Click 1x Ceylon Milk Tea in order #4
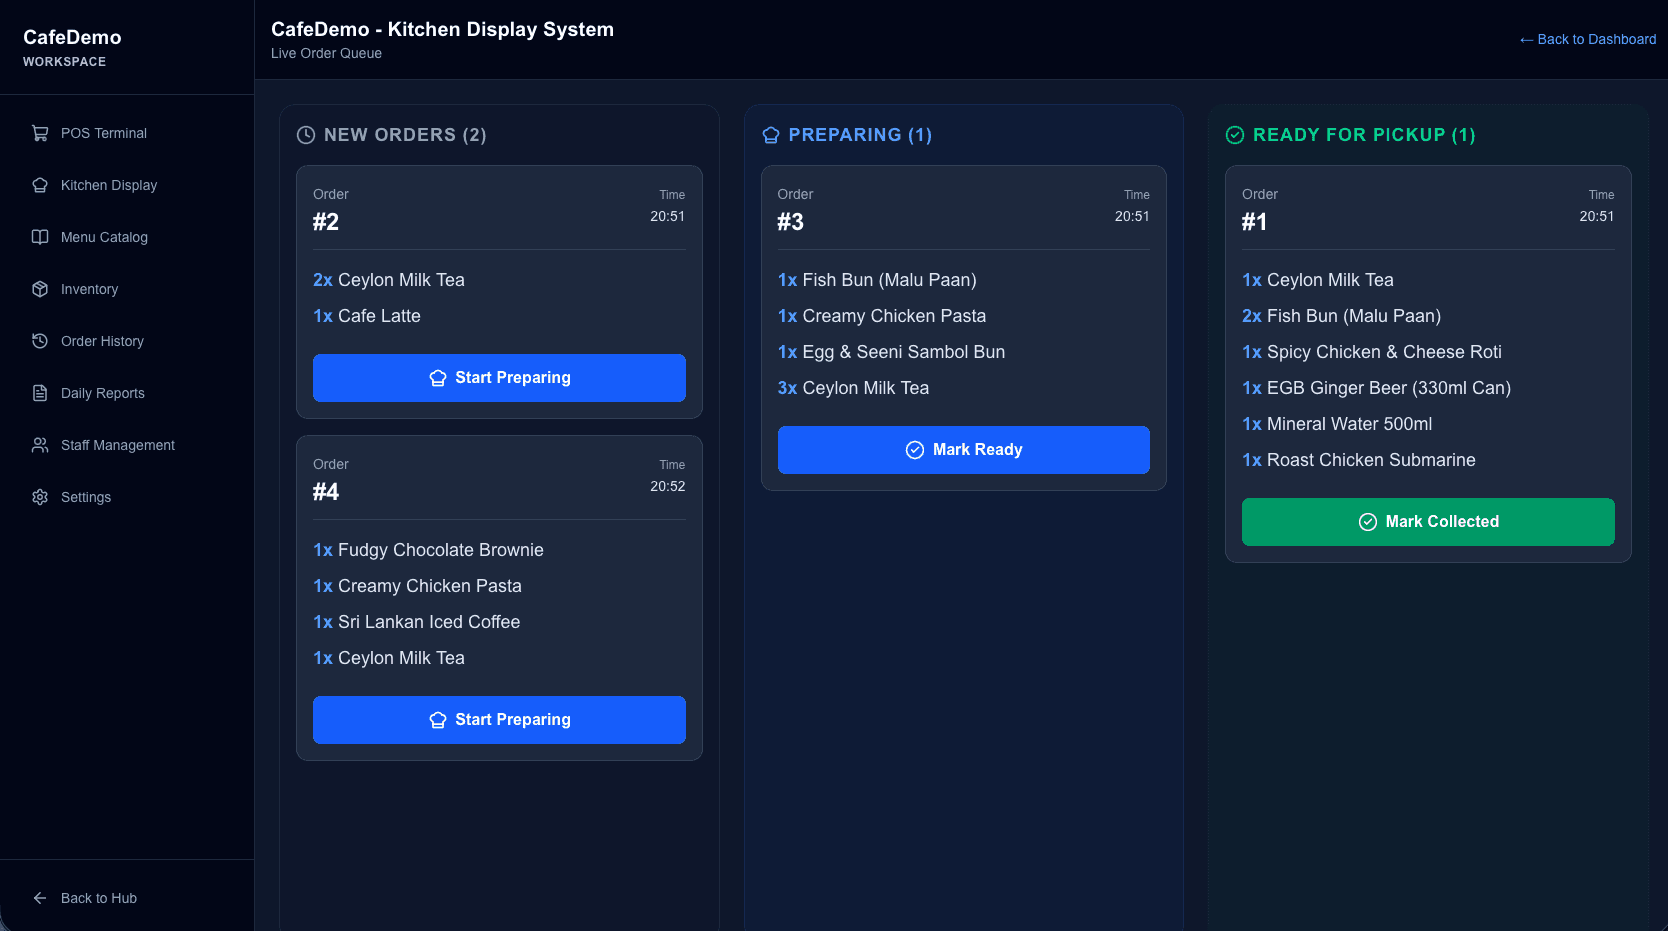The height and width of the screenshot is (931, 1668). 389,658
